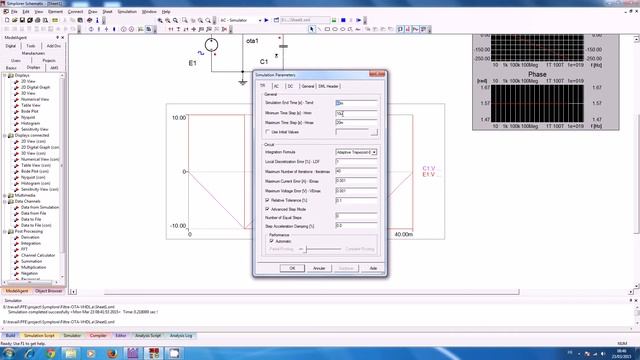Click the blue stop simulation square icon
The height and width of the screenshot is (360, 640).
pyautogui.click(x=343, y=20)
